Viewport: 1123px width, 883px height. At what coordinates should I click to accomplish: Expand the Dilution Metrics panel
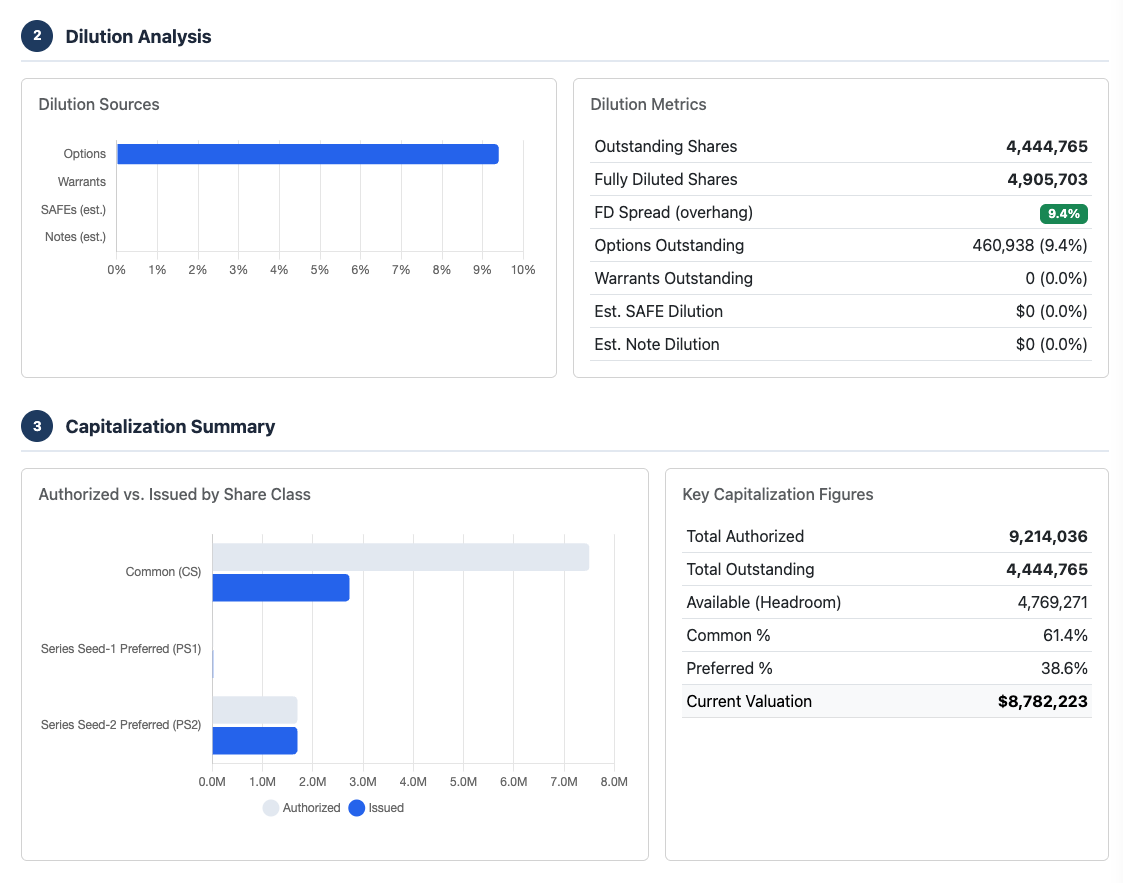(x=650, y=104)
